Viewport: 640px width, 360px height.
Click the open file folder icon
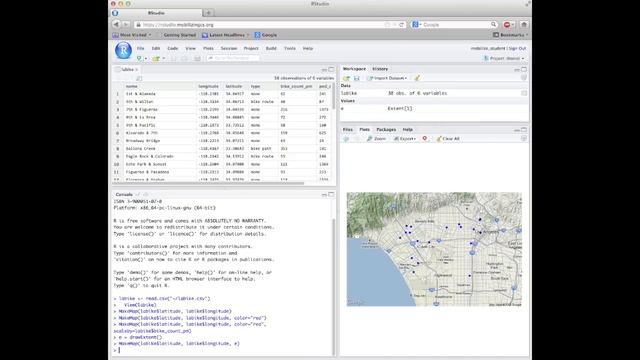click(x=156, y=58)
